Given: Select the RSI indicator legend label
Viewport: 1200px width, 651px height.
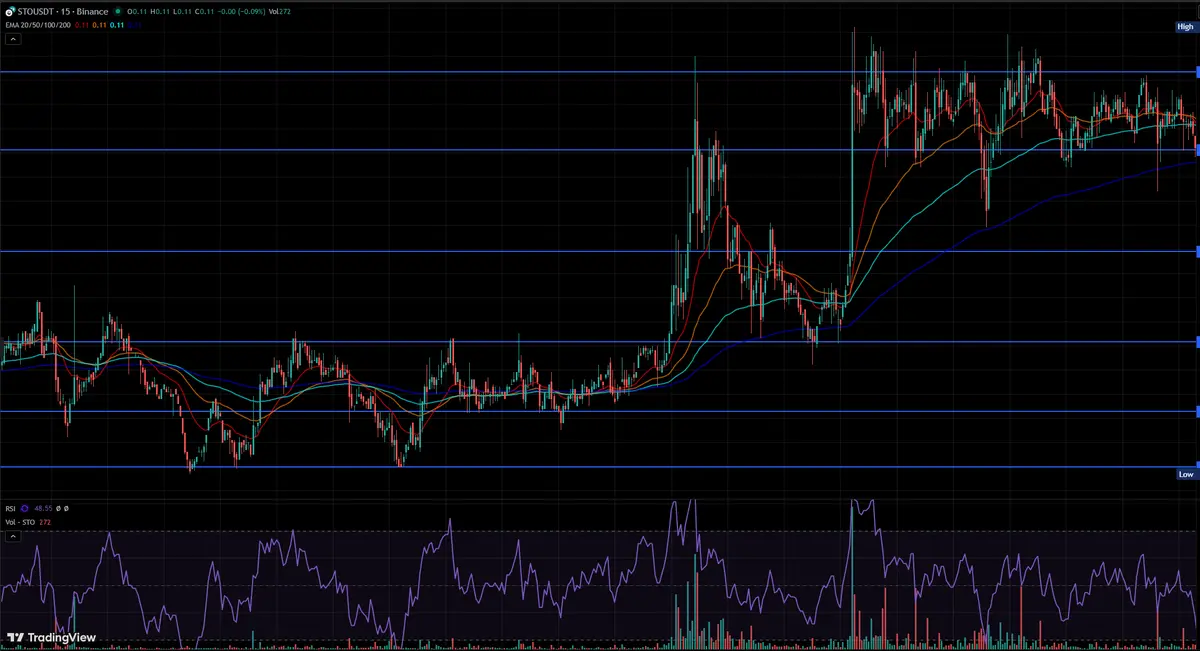Looking at the screenshot, I should [10, 509].
